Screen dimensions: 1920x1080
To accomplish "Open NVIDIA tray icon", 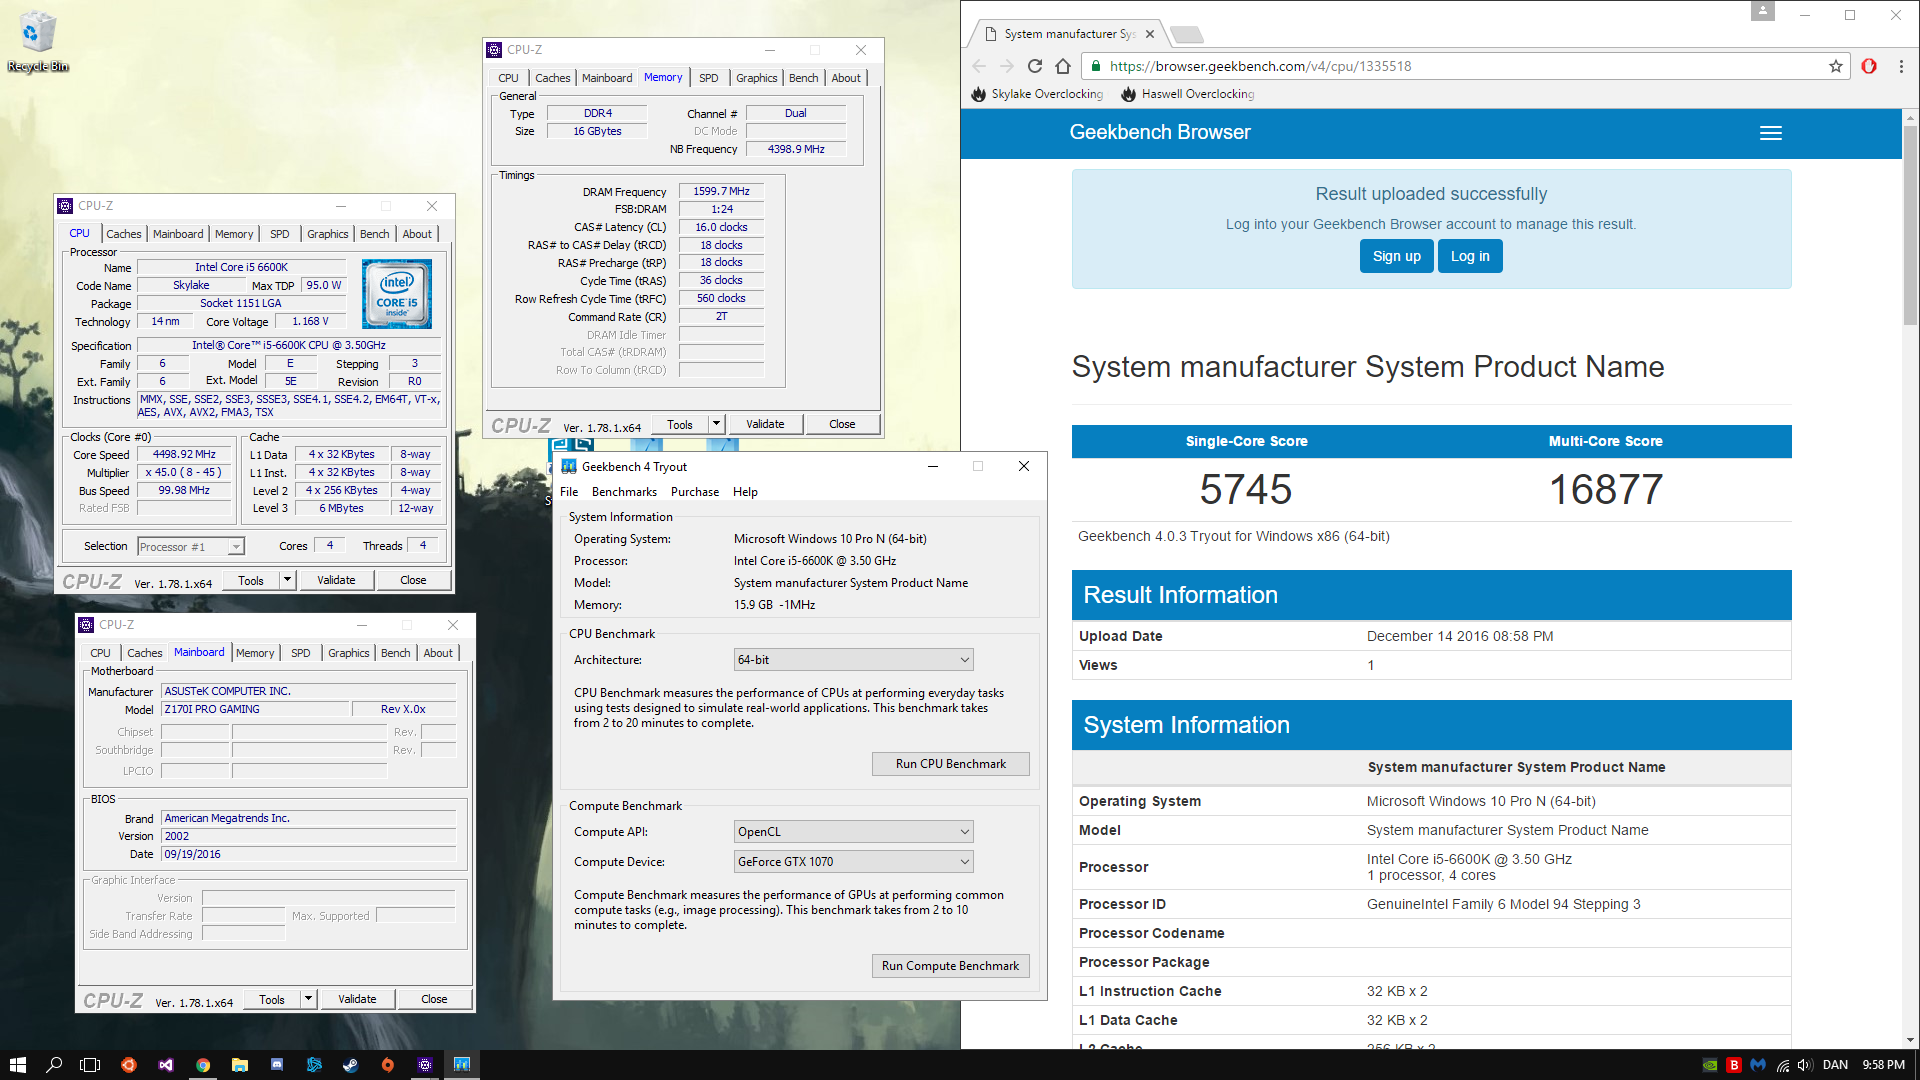I will (1710, 1065).
